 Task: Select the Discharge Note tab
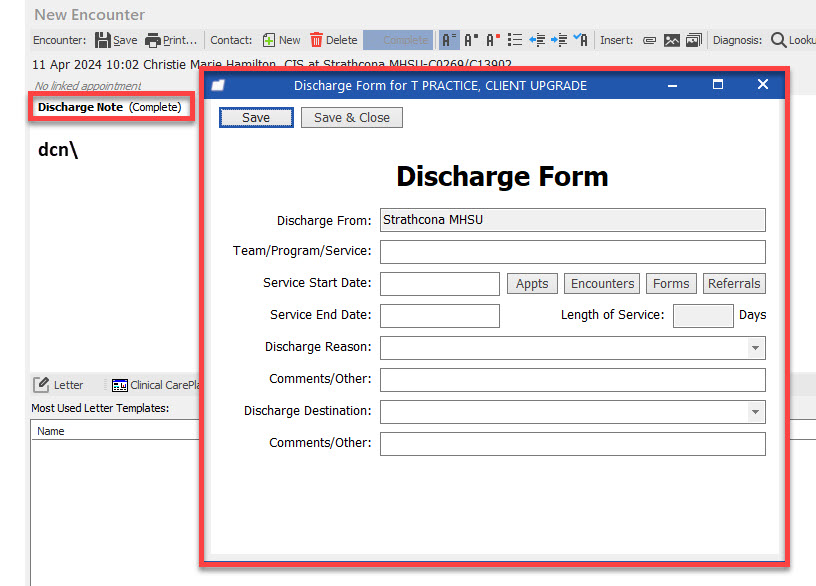click(80, 107)
